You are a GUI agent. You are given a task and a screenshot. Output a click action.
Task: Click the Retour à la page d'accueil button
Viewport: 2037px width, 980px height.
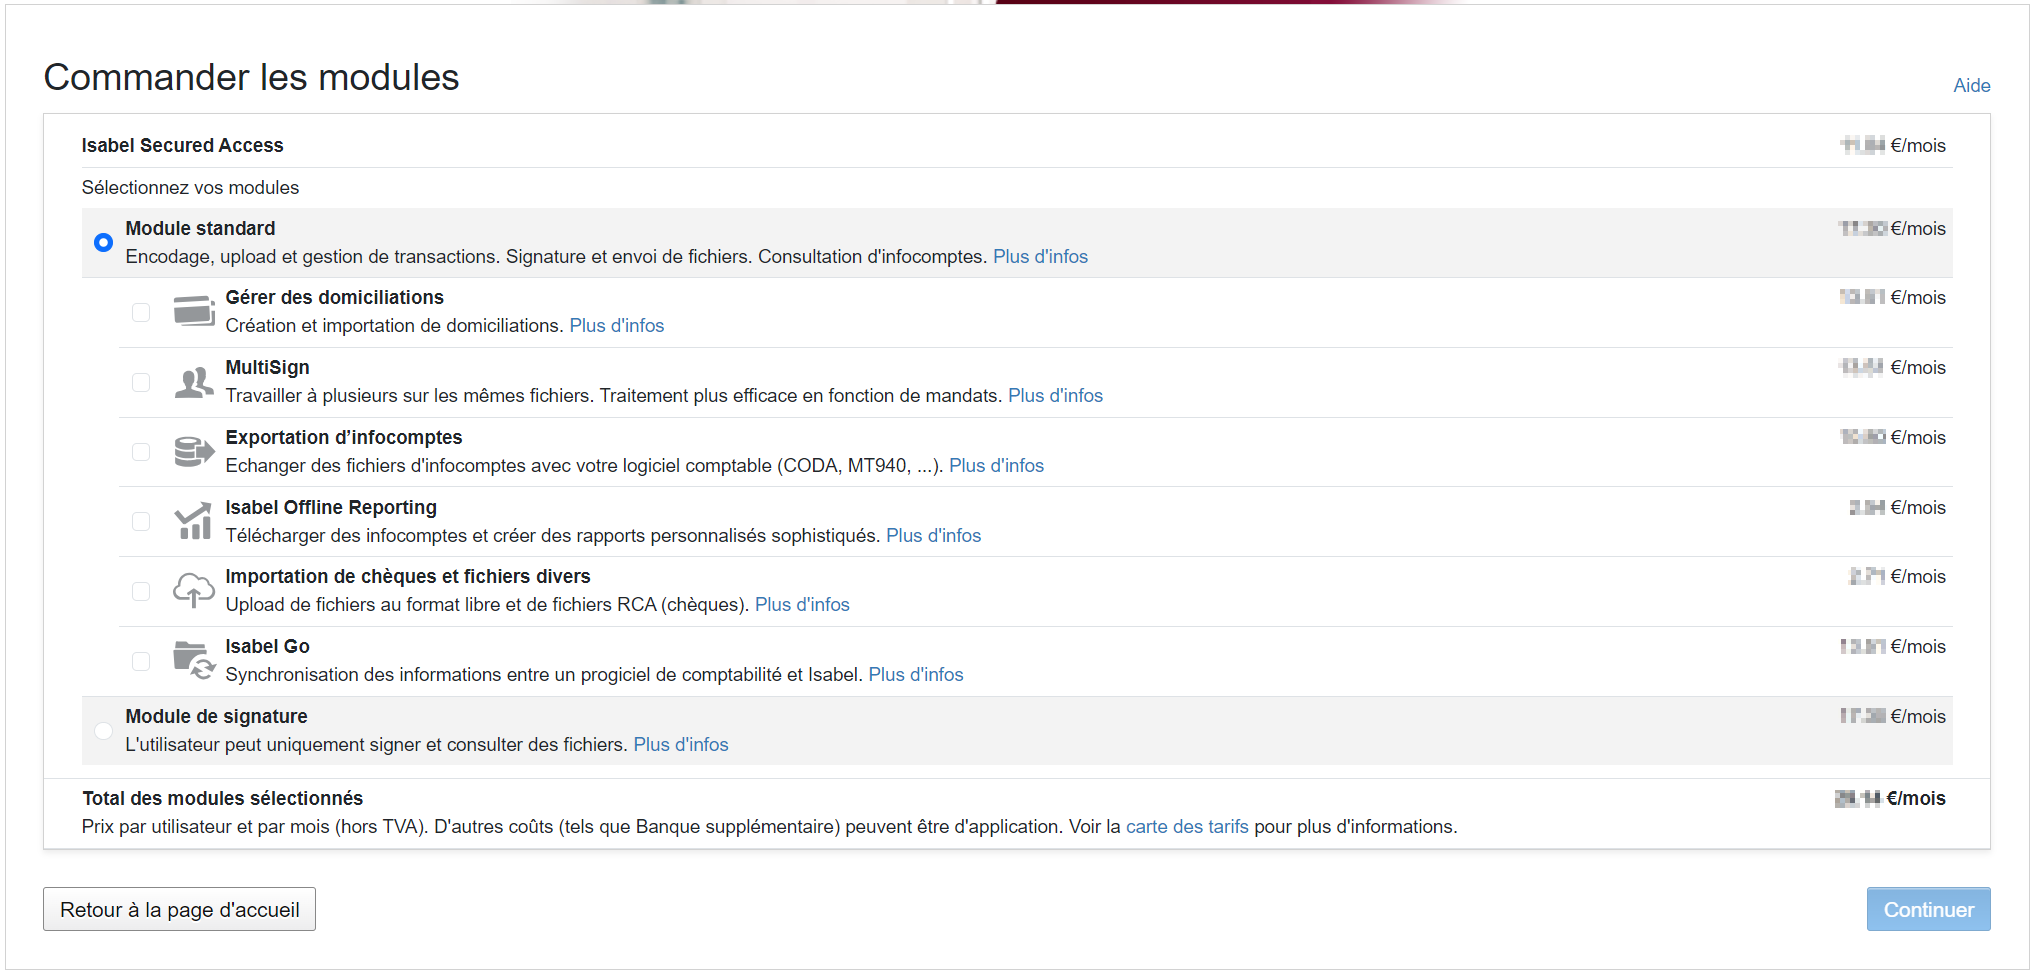179,909
